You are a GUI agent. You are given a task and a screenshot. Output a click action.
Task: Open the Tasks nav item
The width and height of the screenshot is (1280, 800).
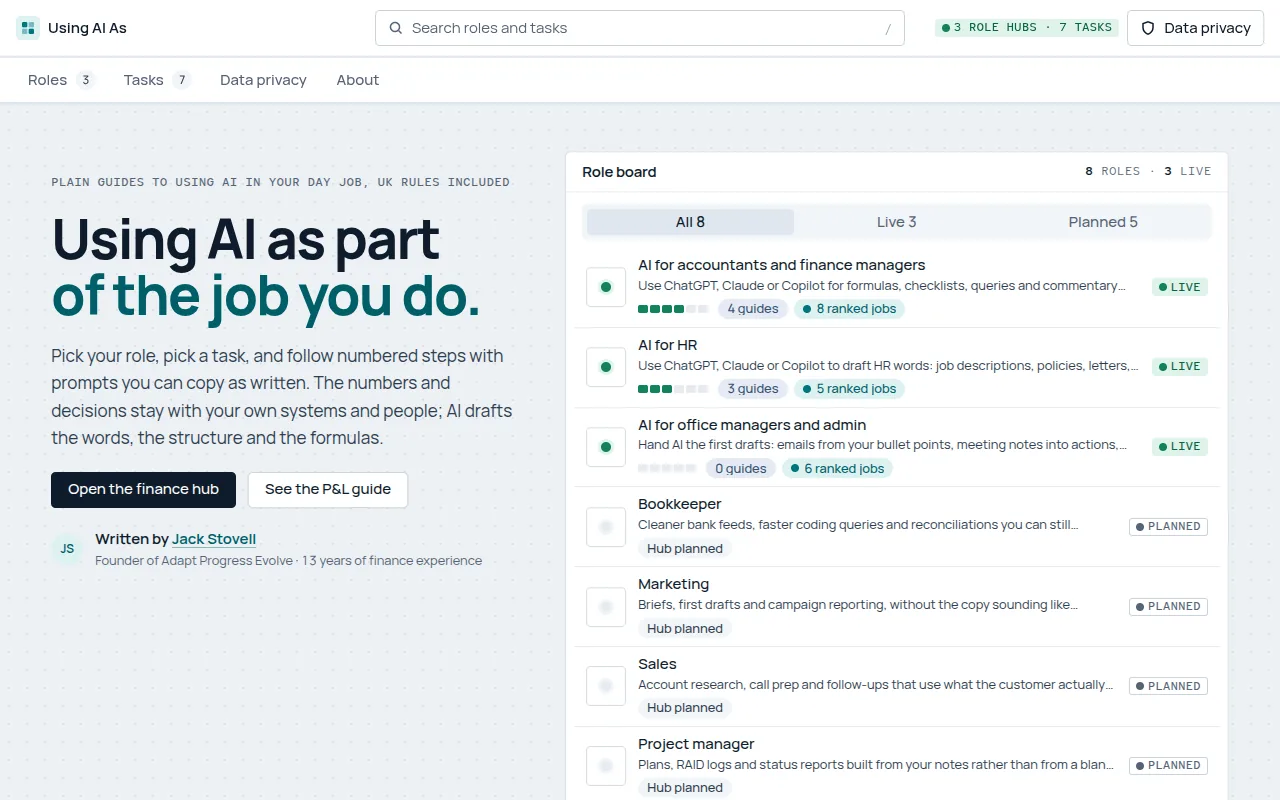click(157, 80)
